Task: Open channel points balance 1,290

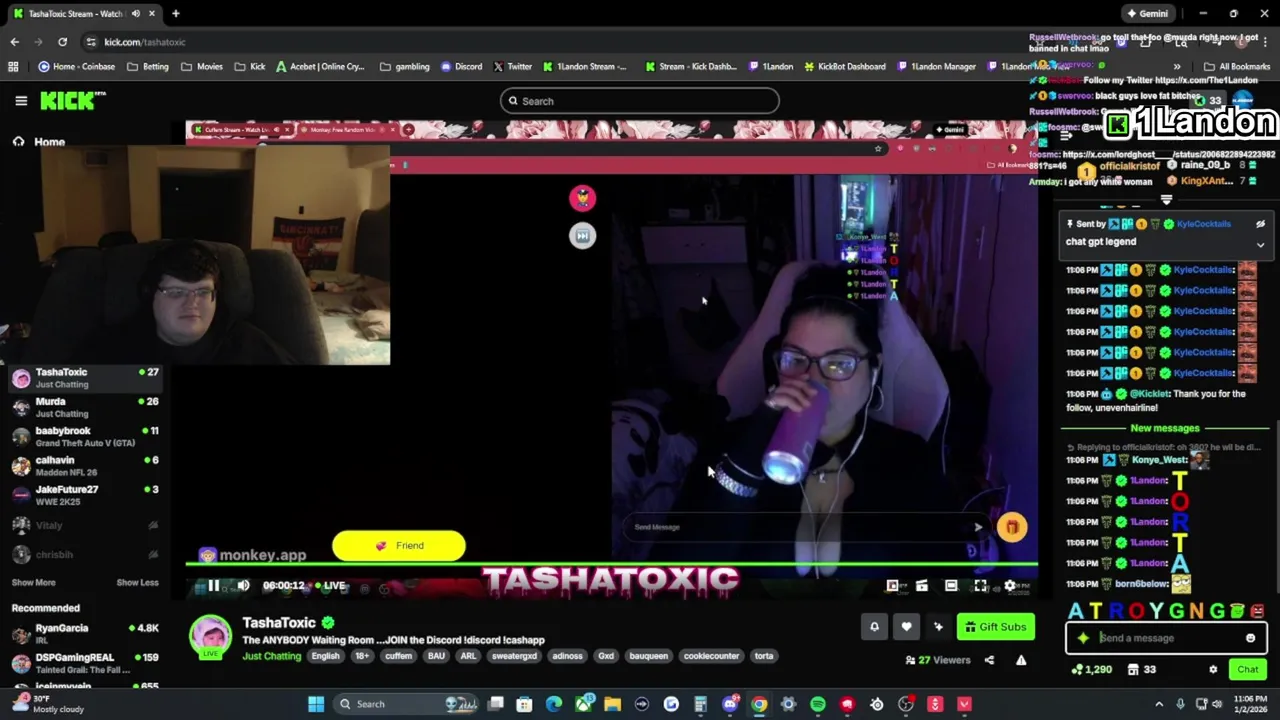Action: (1091, 670)
